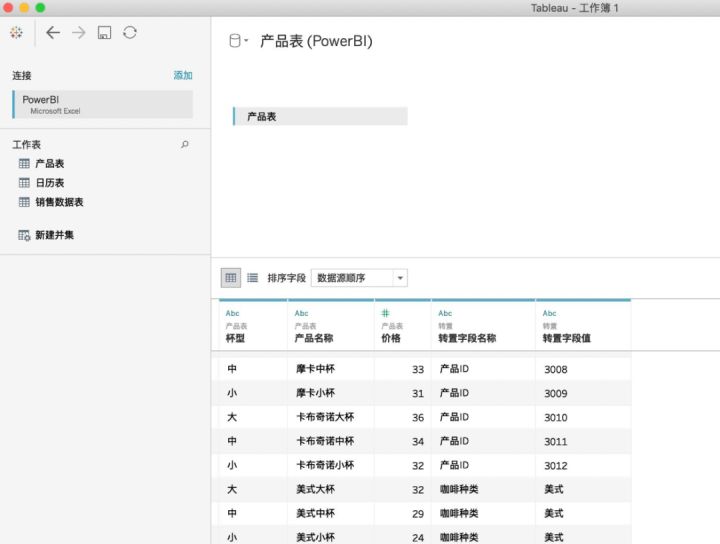Click the 卡布奇诺大杯 cell

coord(331,417)
